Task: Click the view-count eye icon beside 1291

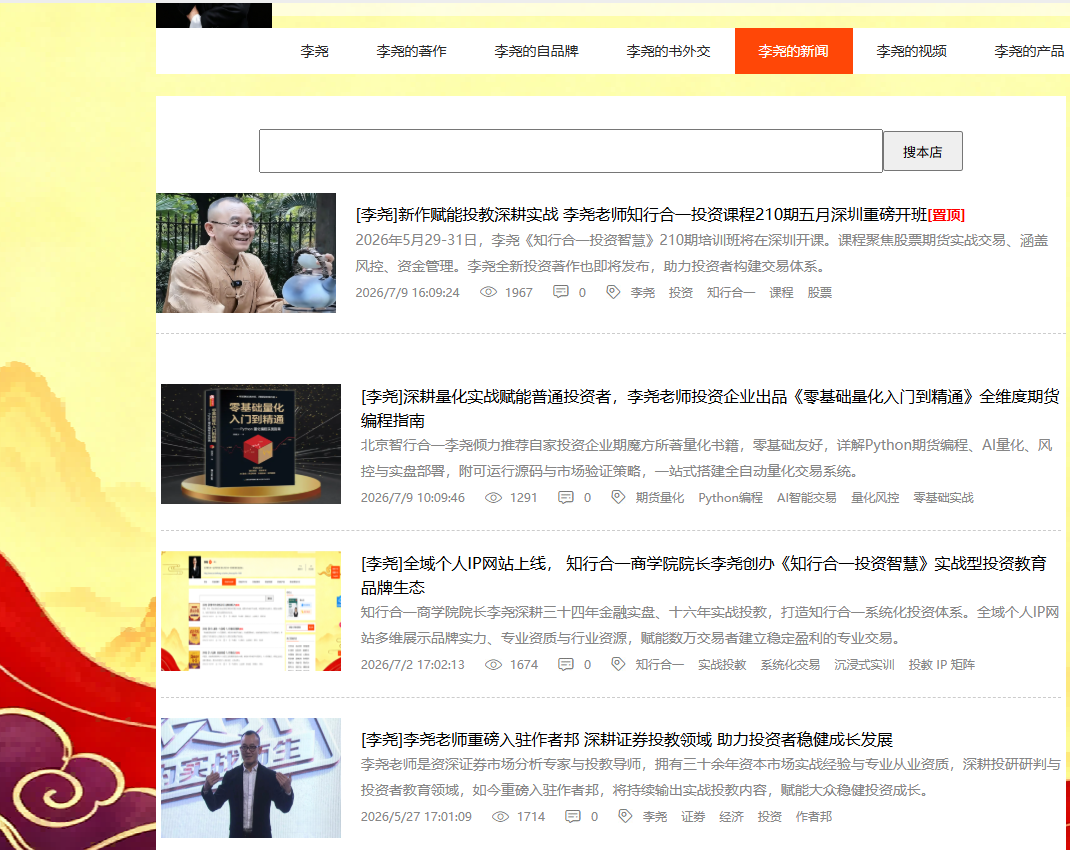Action: (493, 498)
